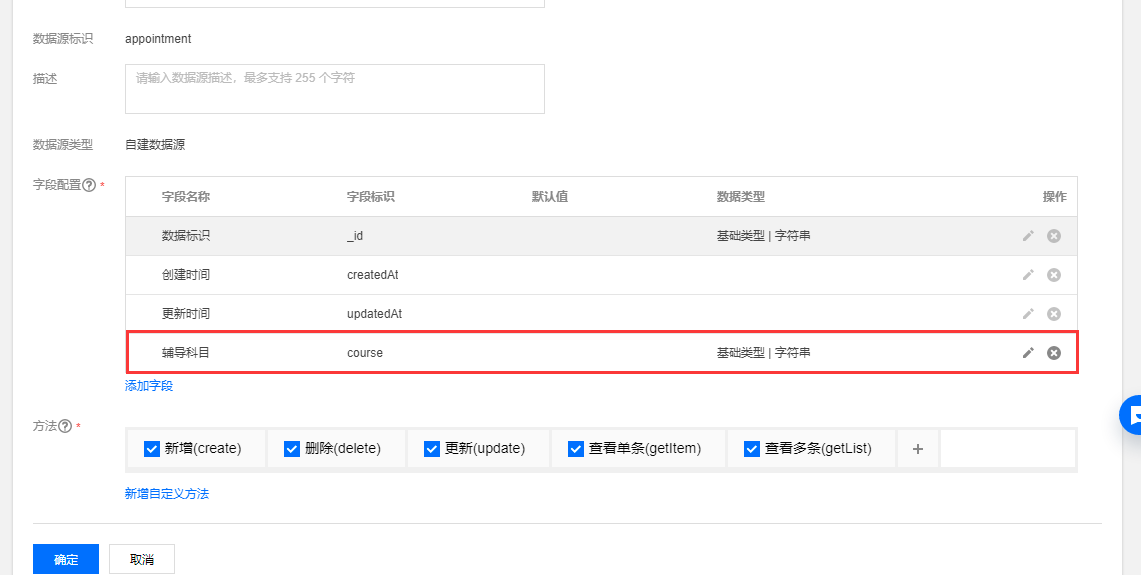Click delete icon on 数据标识 row

click(1053, 236)
